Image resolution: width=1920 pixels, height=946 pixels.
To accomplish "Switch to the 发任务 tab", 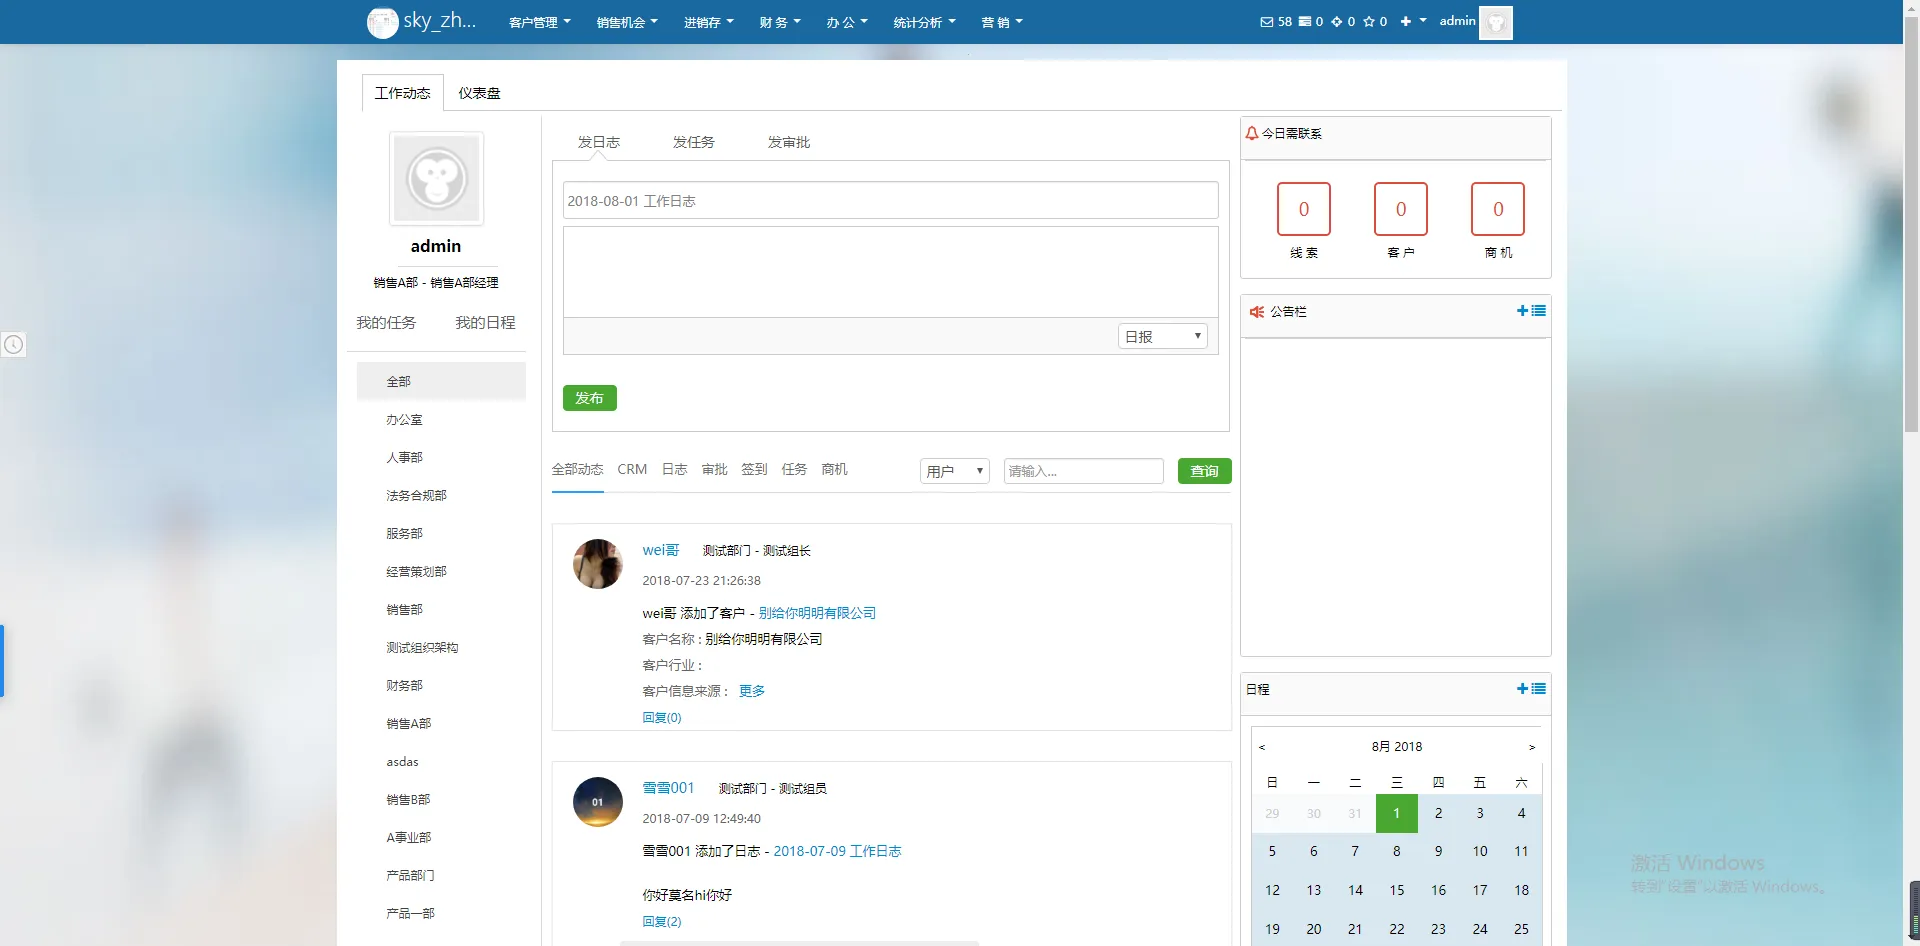I will click(x=694, y=142).
